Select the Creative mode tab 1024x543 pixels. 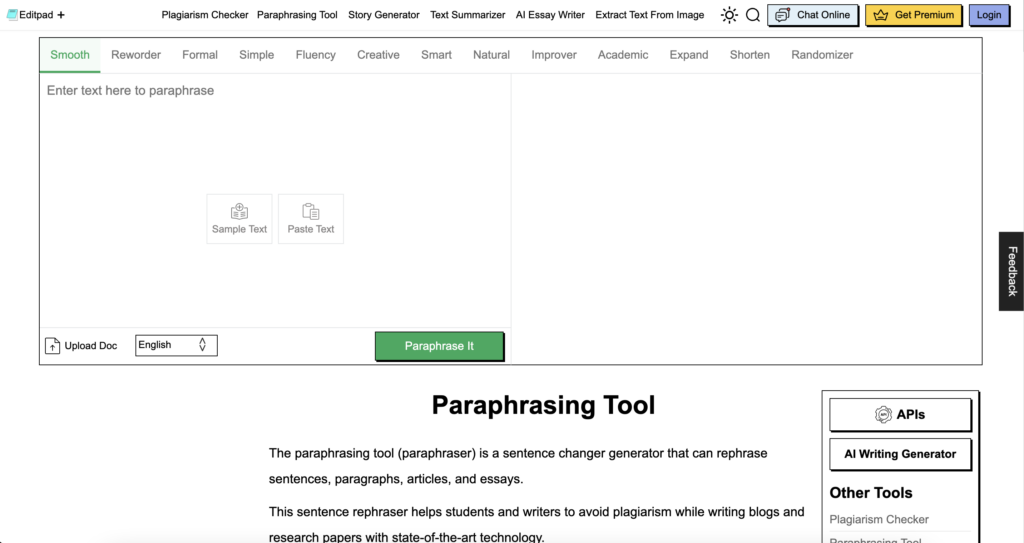378,55
